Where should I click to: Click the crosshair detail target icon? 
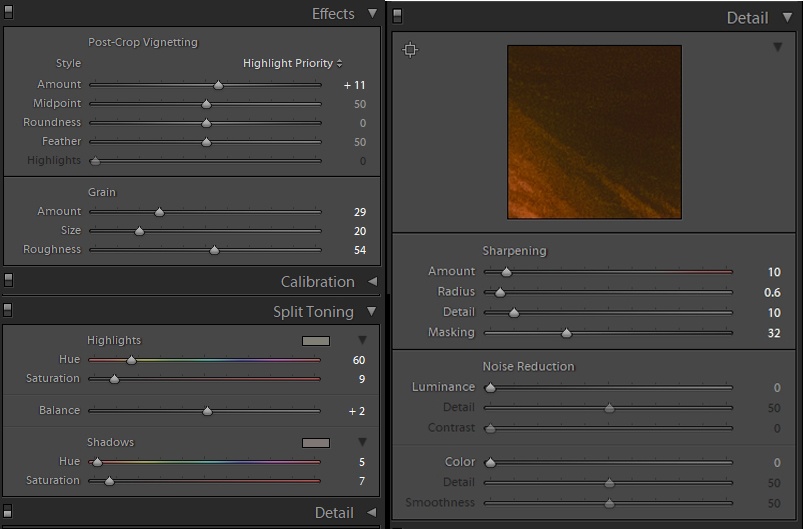[x=410, y=50]
